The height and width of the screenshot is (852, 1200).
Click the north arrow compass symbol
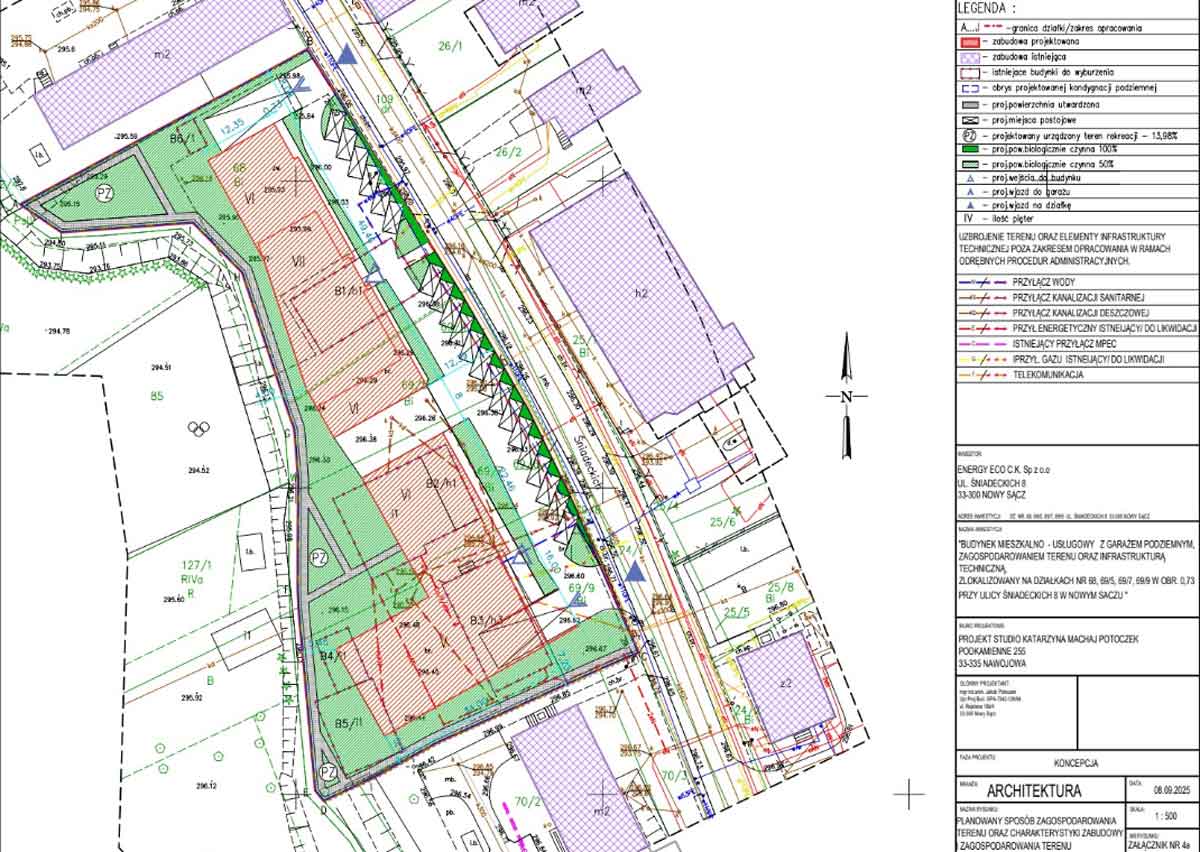pyautogui.click(x=846, y=396)
